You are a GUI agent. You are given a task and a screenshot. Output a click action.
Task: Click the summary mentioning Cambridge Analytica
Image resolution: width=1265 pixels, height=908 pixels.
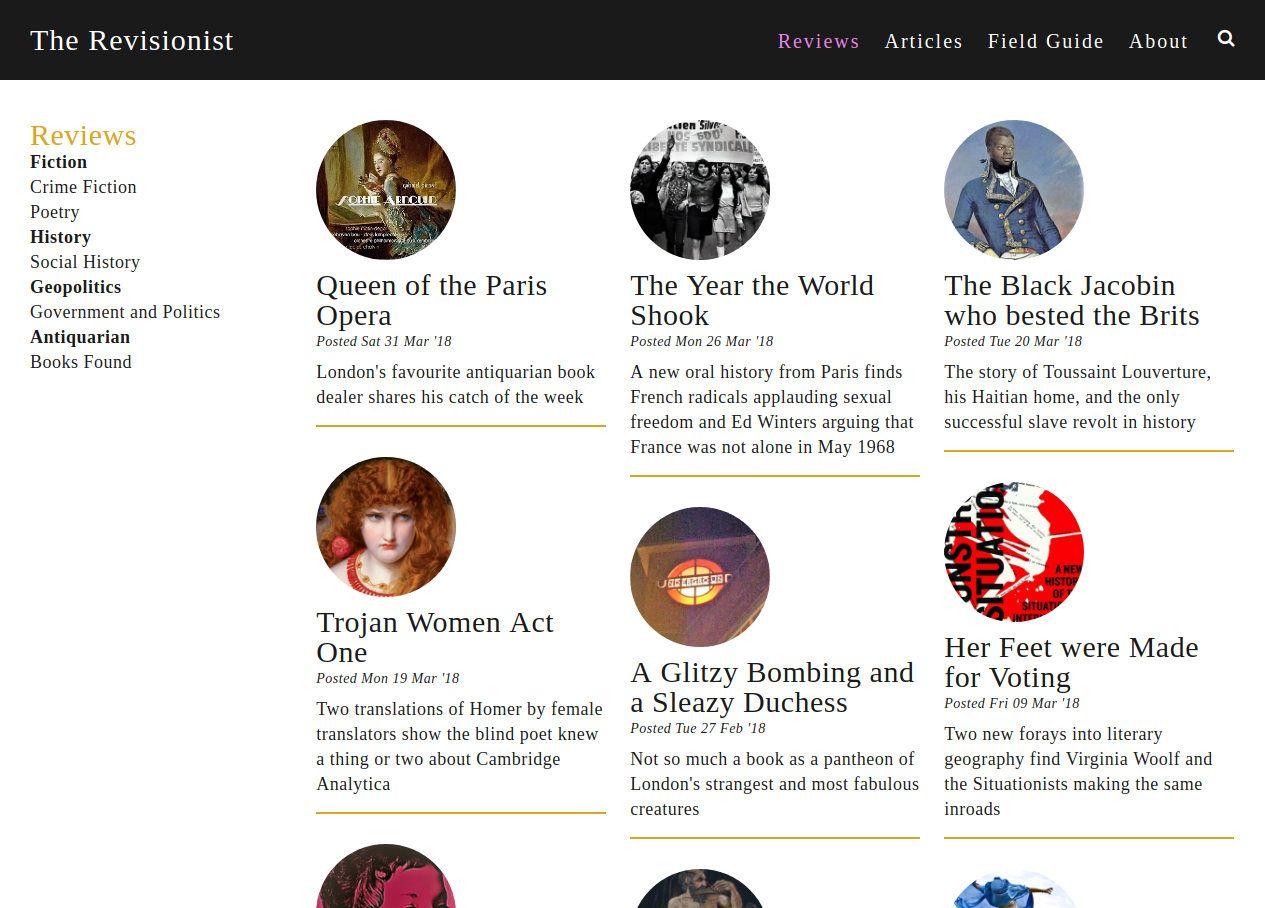(460, 747)
